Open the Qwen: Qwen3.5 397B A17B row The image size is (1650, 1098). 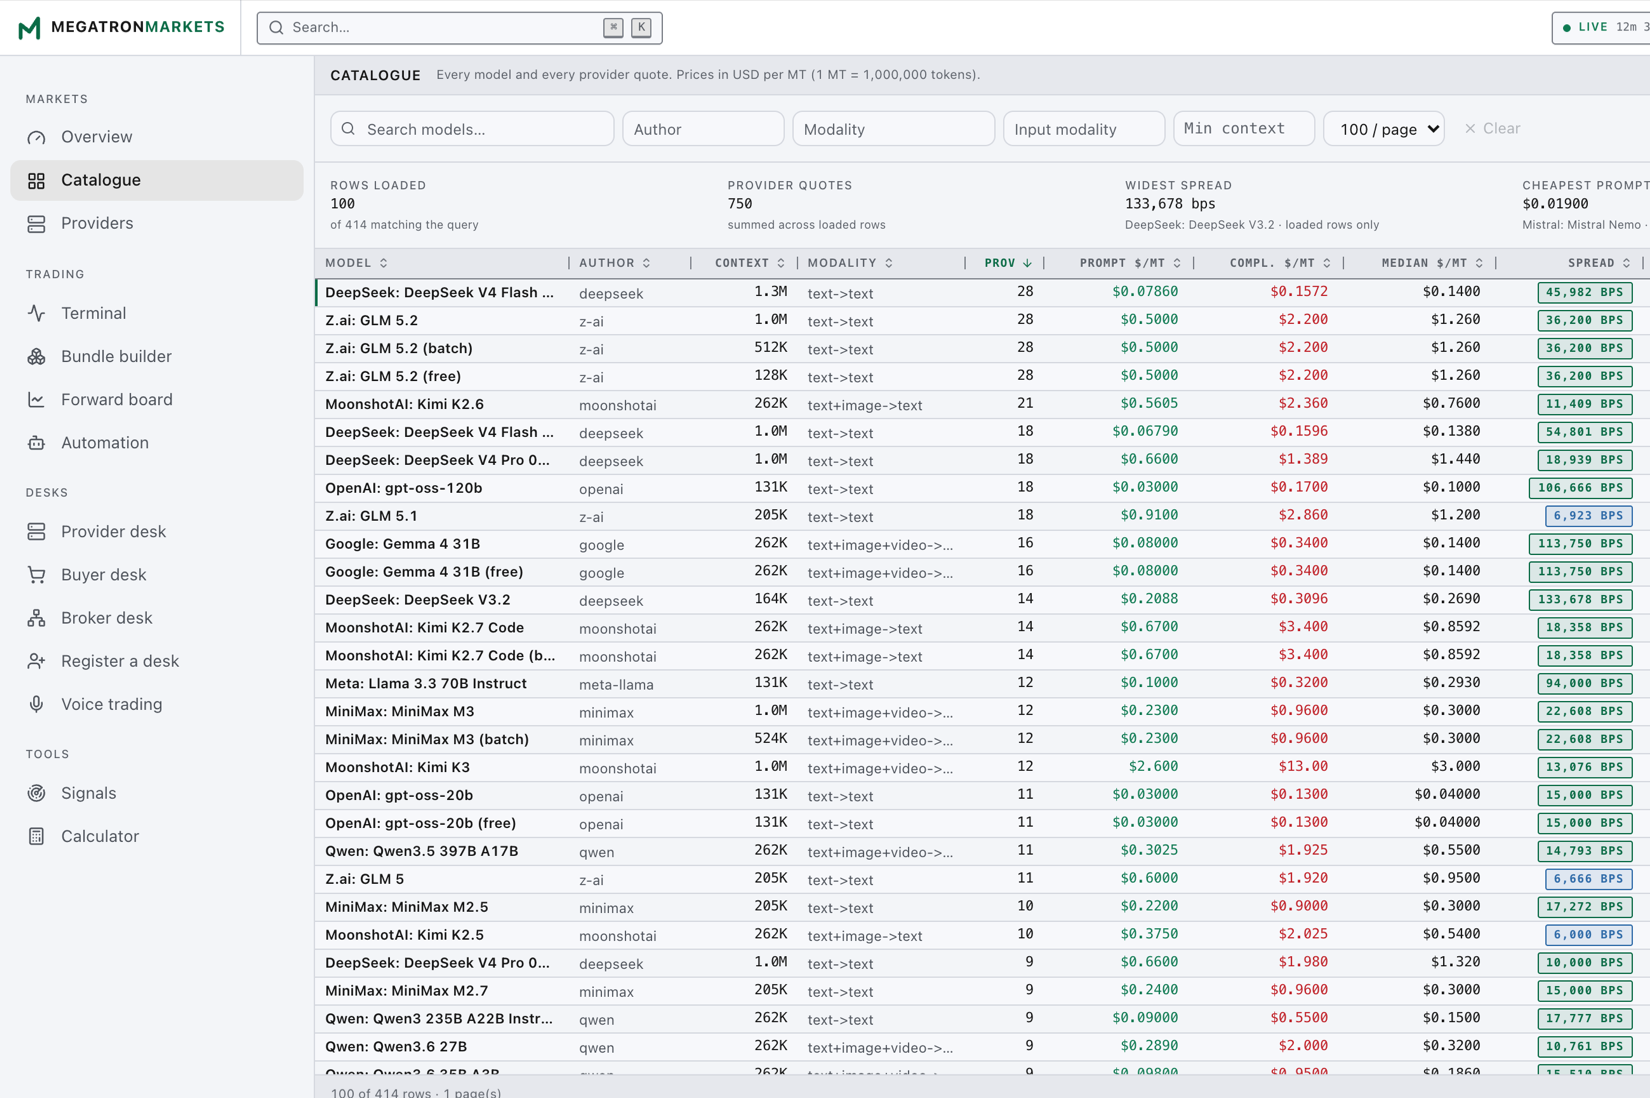click(x=982, y=852)
